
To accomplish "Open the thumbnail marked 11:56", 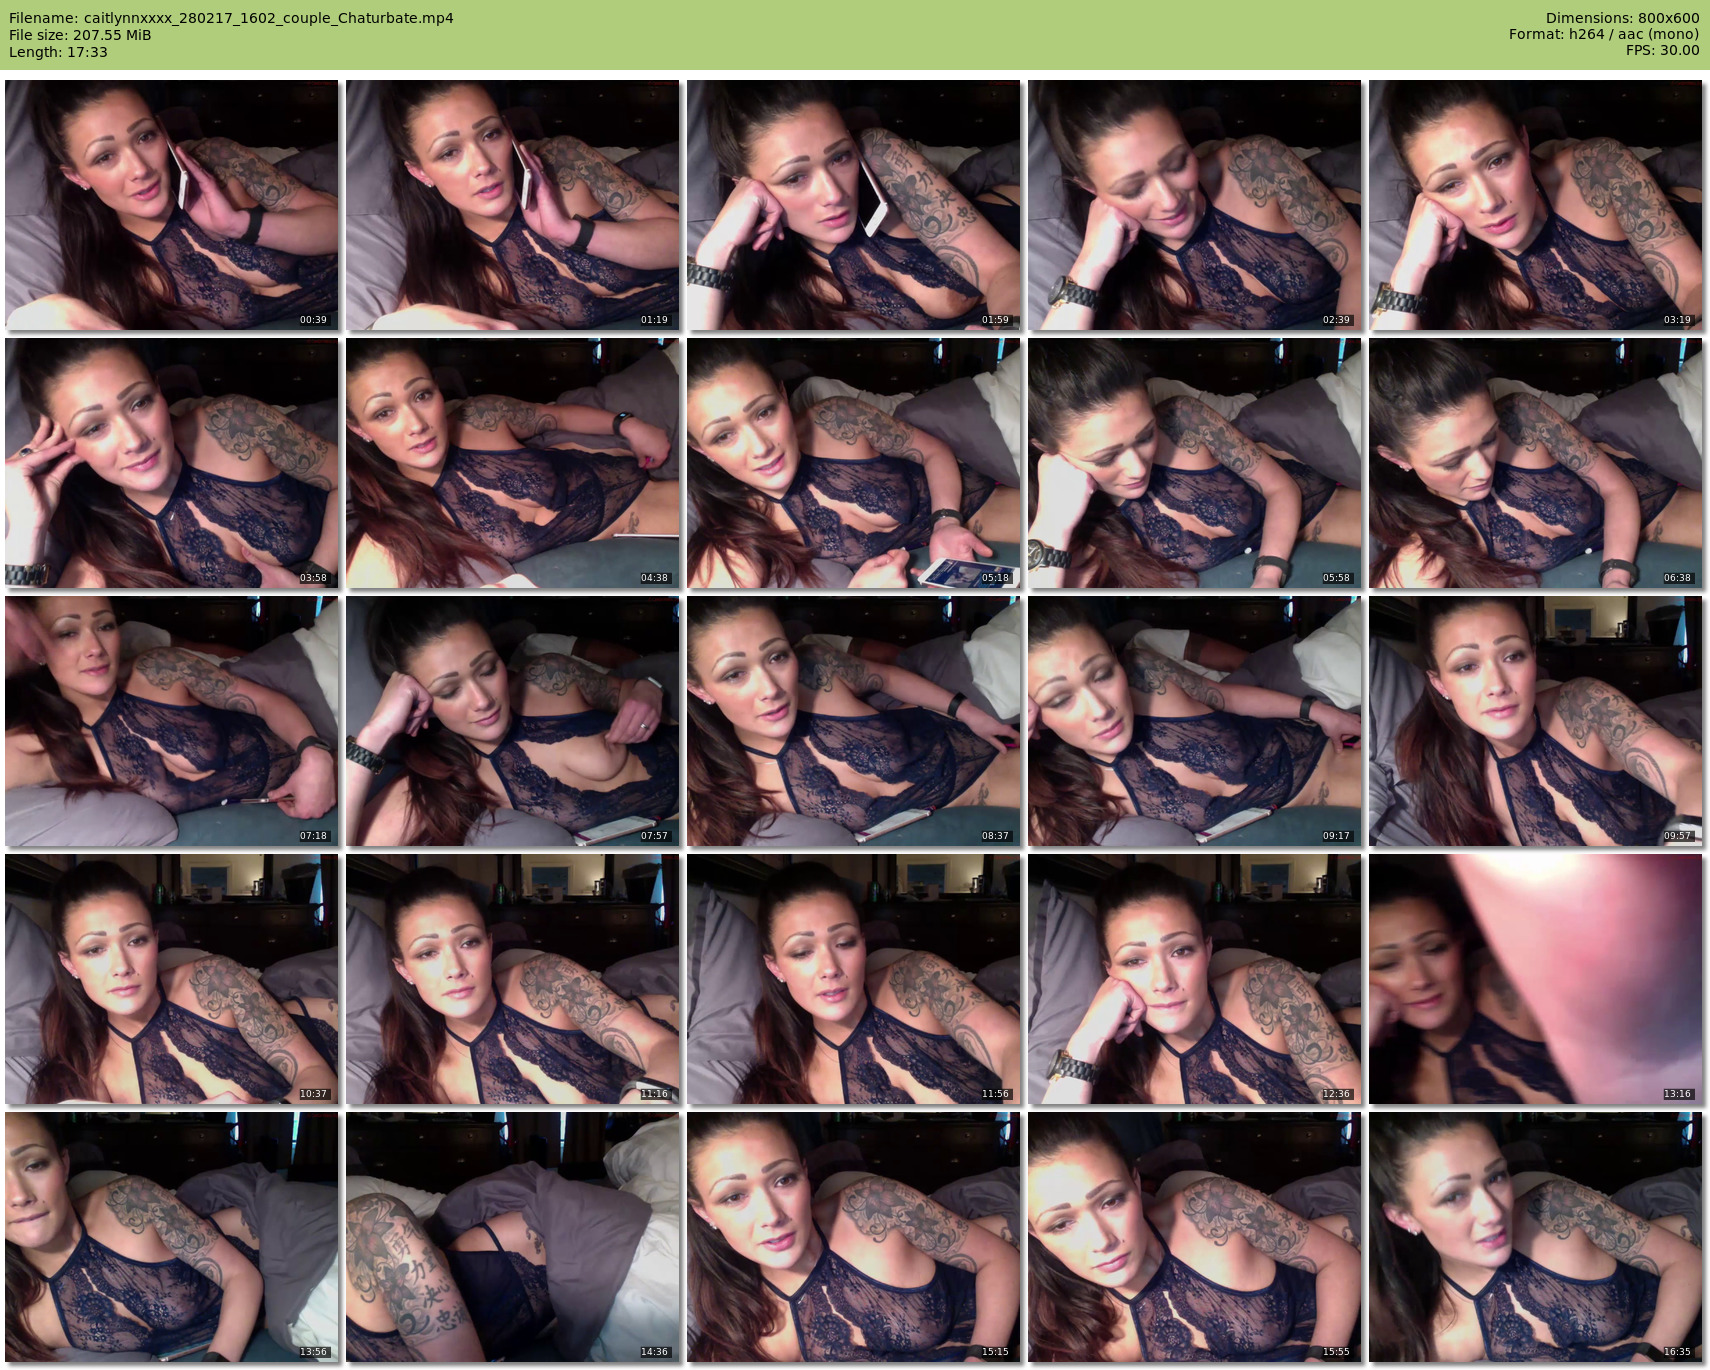I will tap(854, 979).
